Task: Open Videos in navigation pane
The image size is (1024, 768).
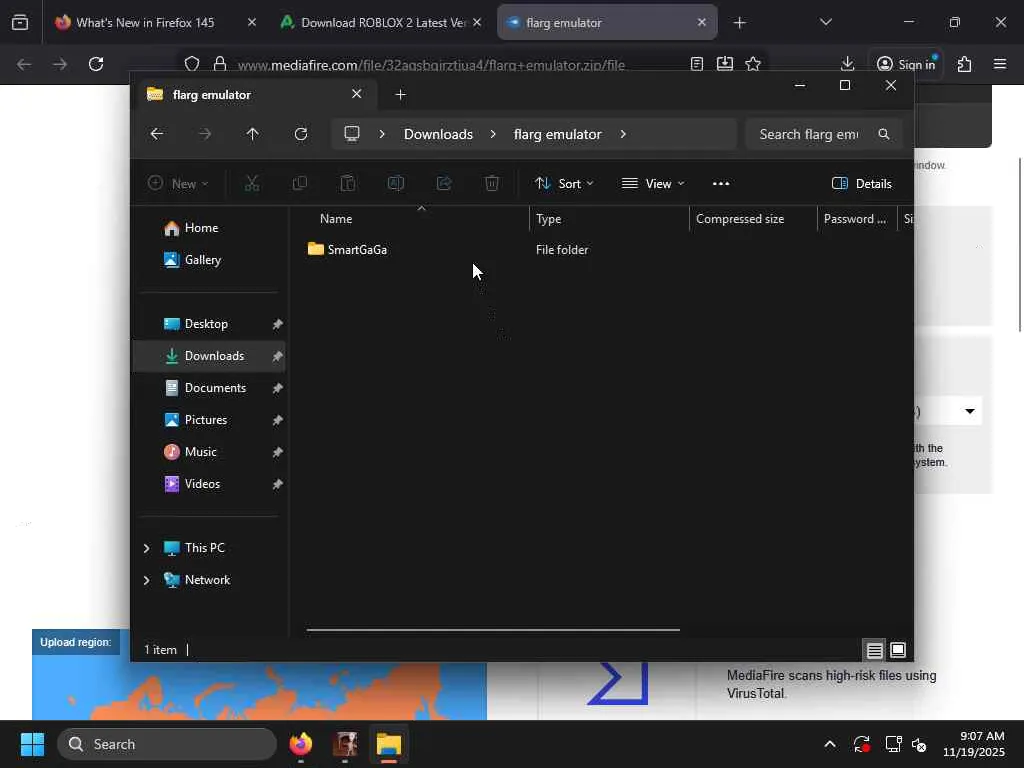Action: 202,484
